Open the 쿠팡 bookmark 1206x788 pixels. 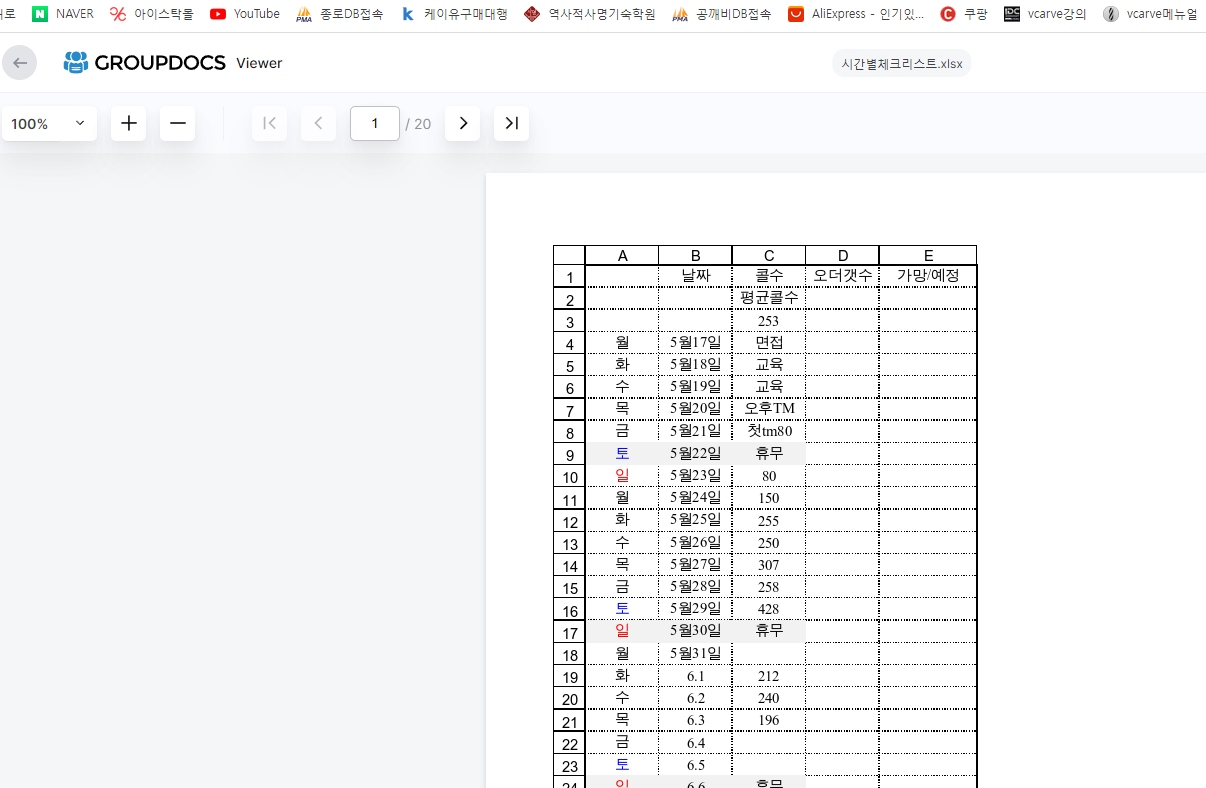pyautogui.click(x=964, y=14)
